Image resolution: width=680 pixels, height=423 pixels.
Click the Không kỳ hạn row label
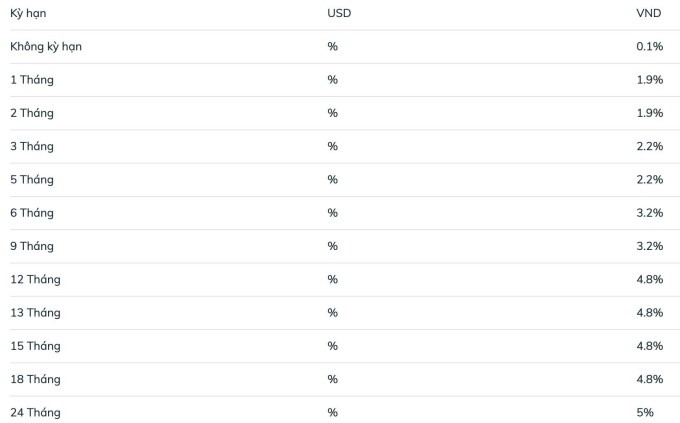coord(46,46)
